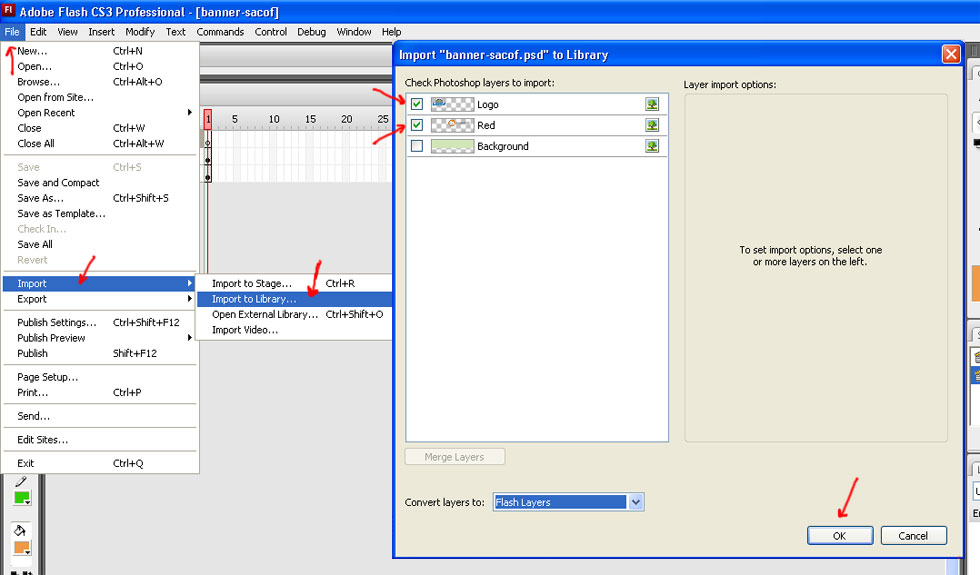Click the image icon beside Red layer
Viewport: 980px width, 575px height.
652,125
